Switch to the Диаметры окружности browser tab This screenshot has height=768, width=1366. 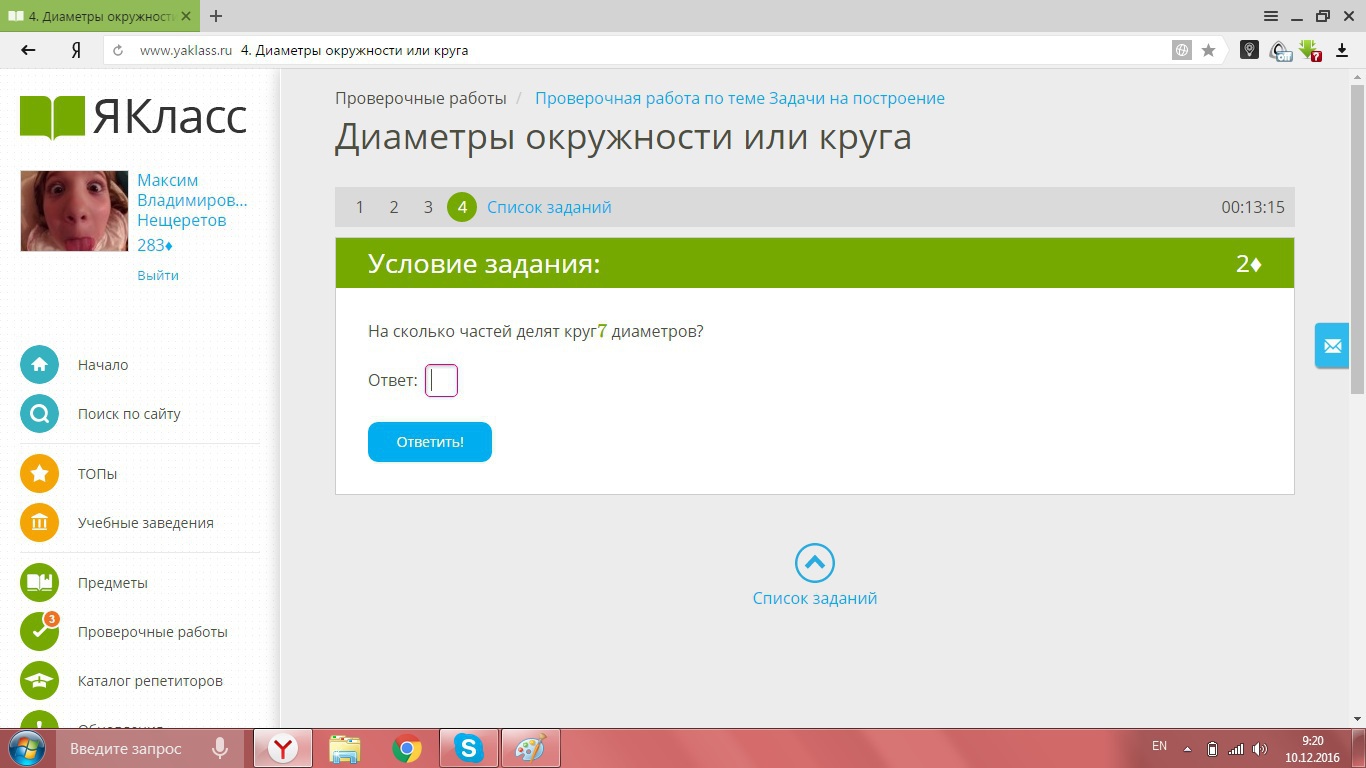[x=98, y=16]
